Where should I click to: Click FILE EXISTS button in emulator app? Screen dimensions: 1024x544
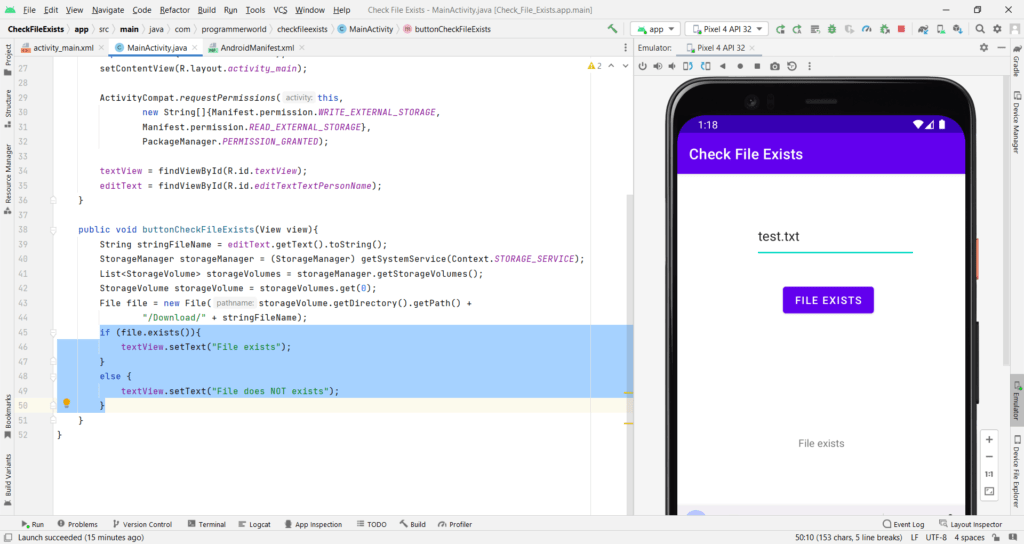coord(828,300)
